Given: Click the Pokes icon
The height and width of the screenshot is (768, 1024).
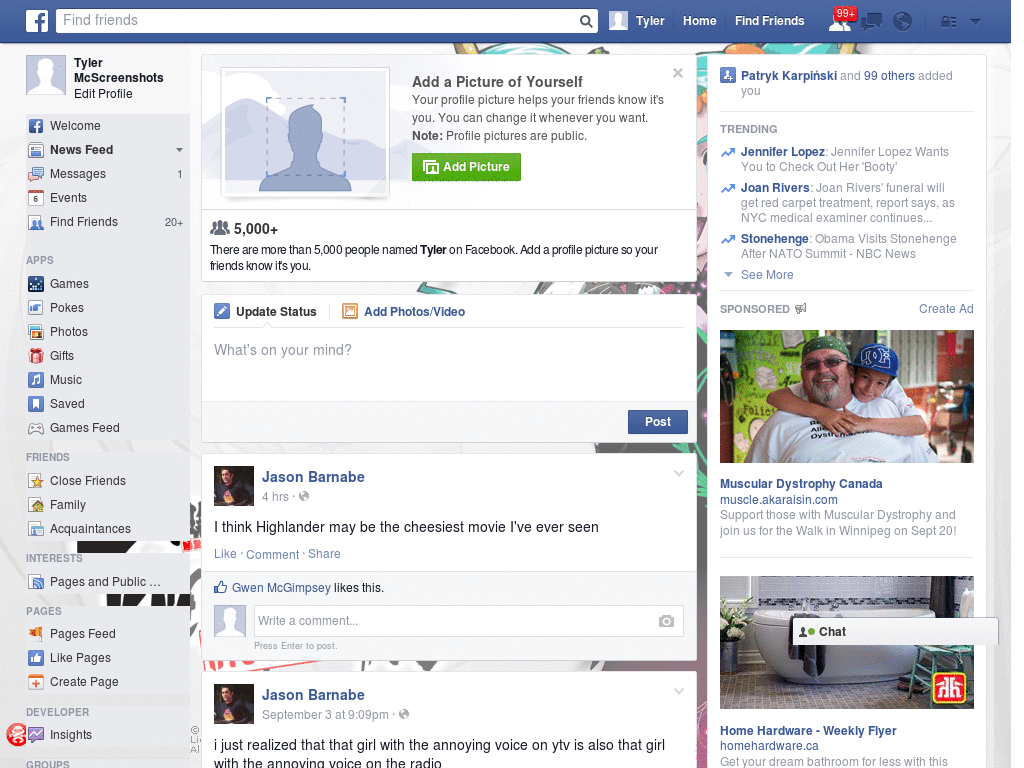Looking at the screenshot, I should pos(36,308).
